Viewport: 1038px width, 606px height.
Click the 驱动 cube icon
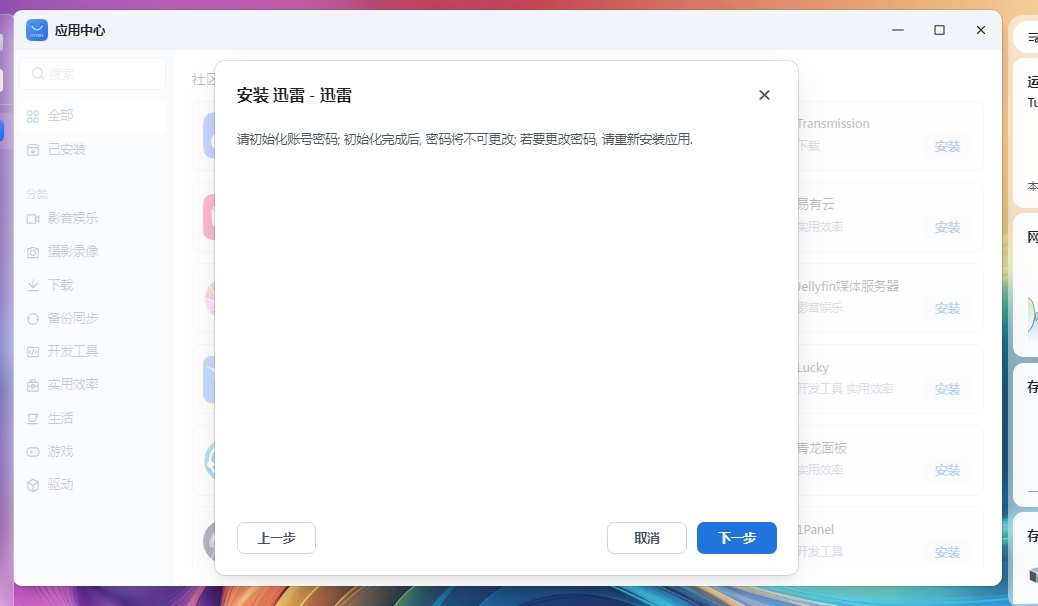coord(33,485)
